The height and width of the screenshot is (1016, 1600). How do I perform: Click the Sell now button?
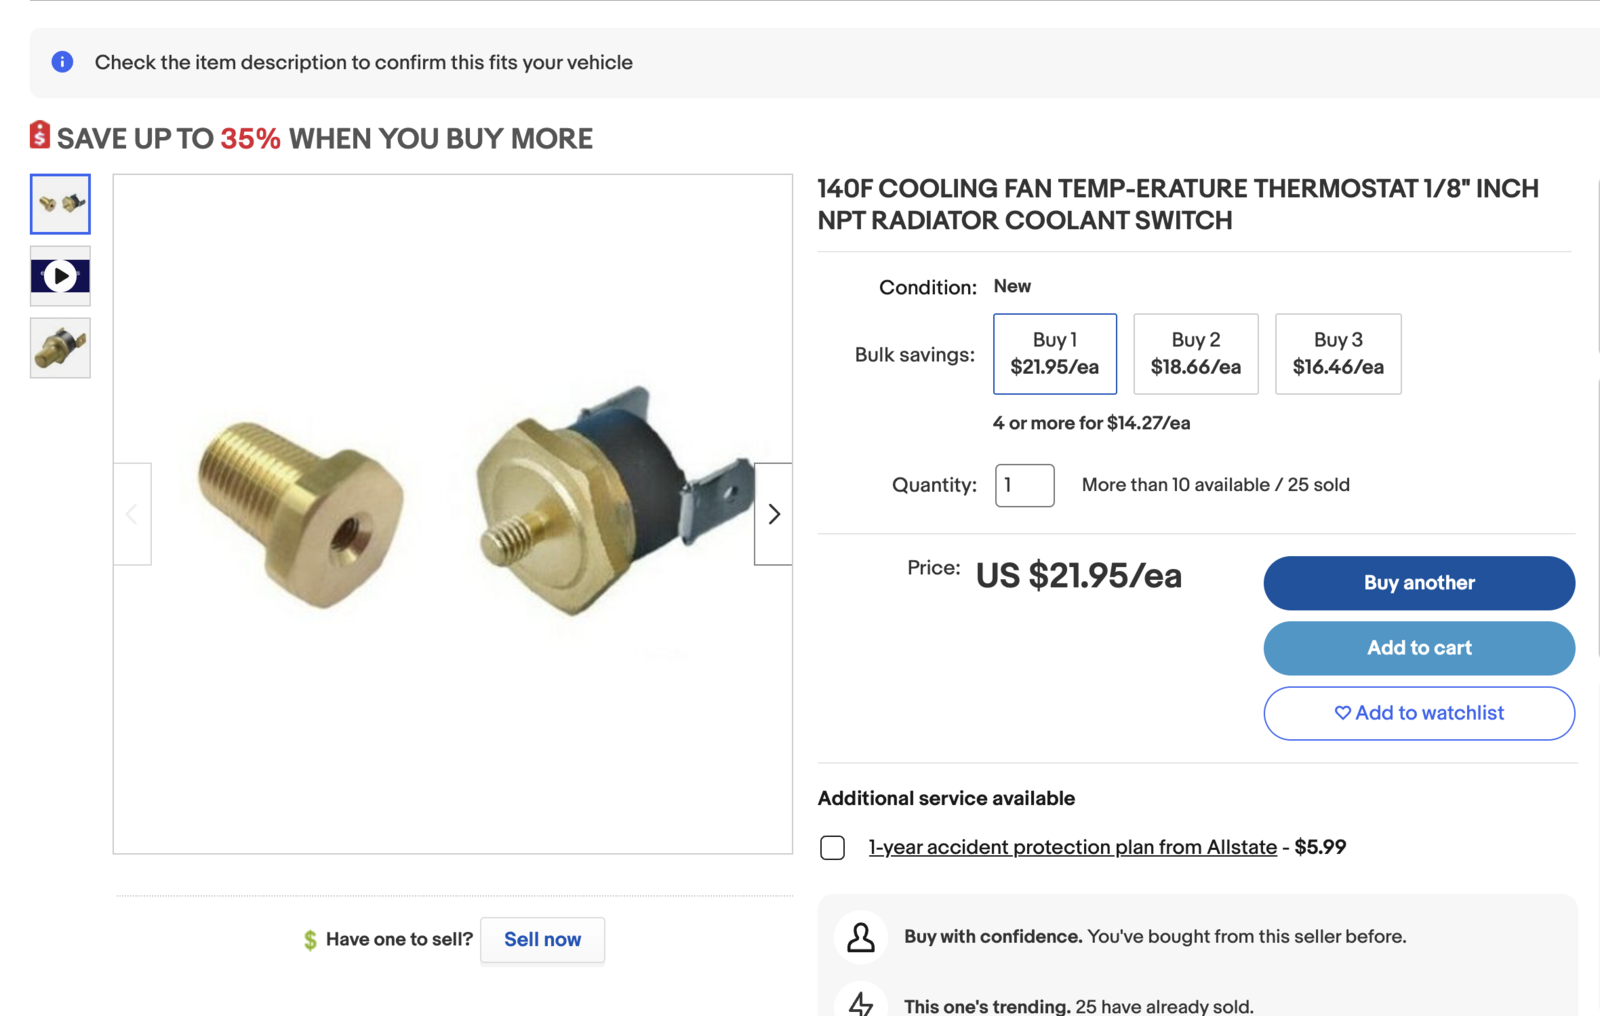(542, 940)
